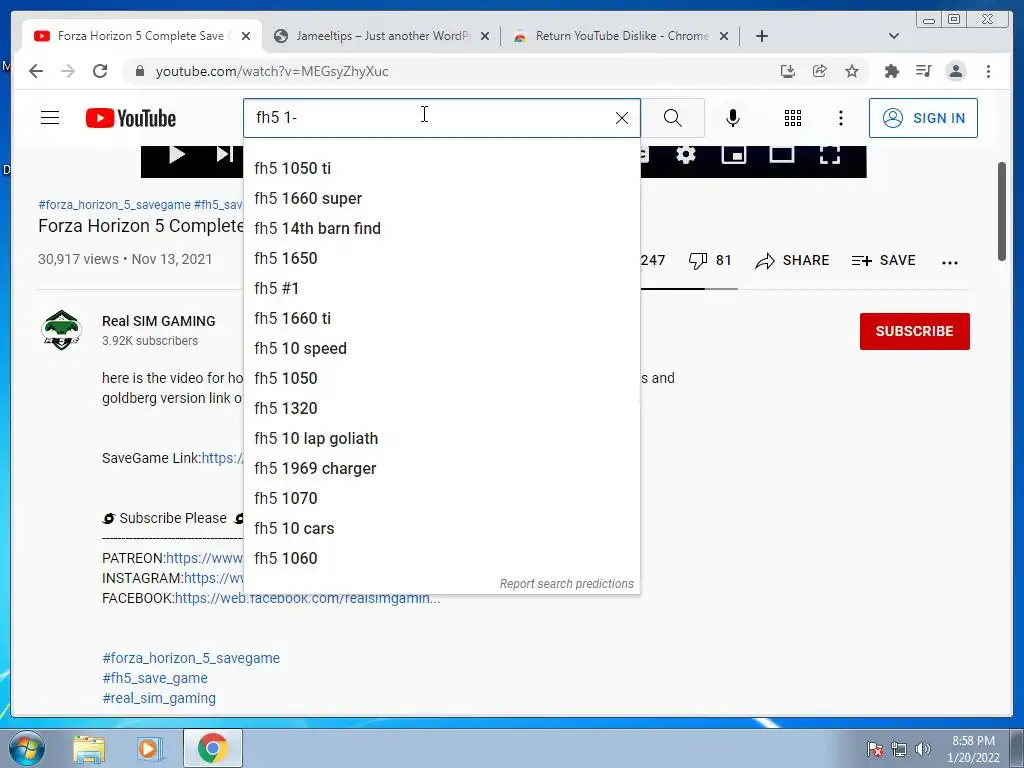Pick suggestion 'fh5 10 lap goliath'
The image size is (1024, 768).
(441, 439)
